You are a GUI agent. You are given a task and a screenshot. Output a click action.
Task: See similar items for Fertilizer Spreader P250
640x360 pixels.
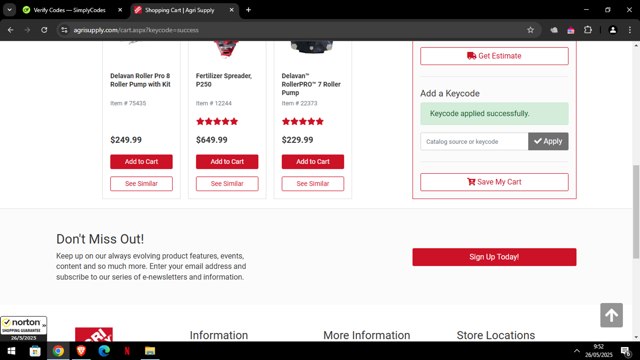pos(227,184)
